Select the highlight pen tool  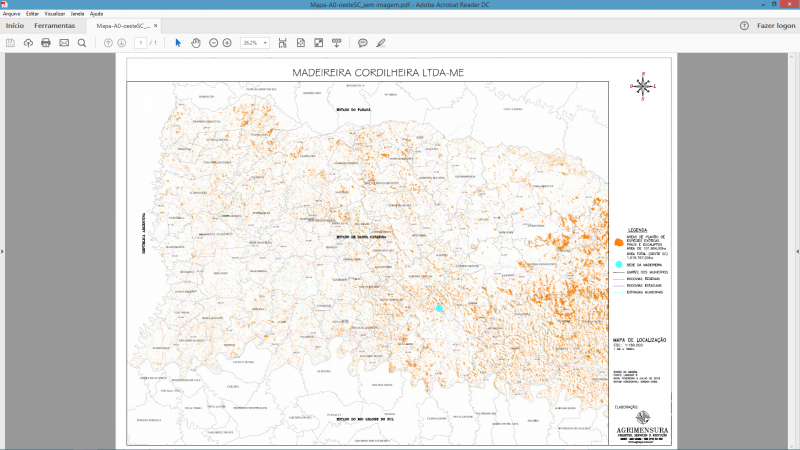click(381, 43)
